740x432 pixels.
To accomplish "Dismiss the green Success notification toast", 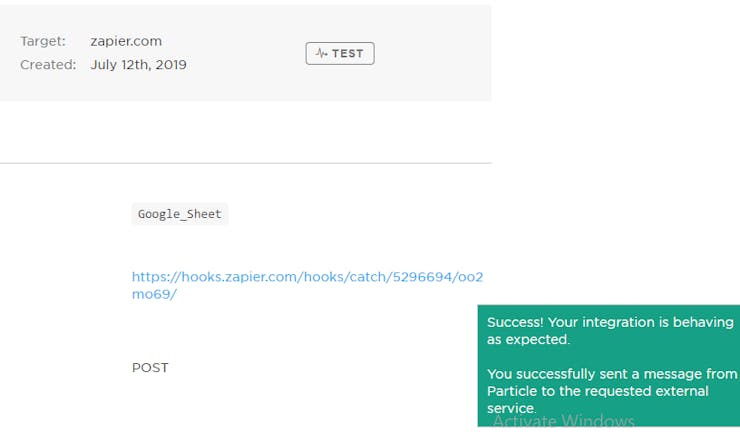I will (609, 366).
